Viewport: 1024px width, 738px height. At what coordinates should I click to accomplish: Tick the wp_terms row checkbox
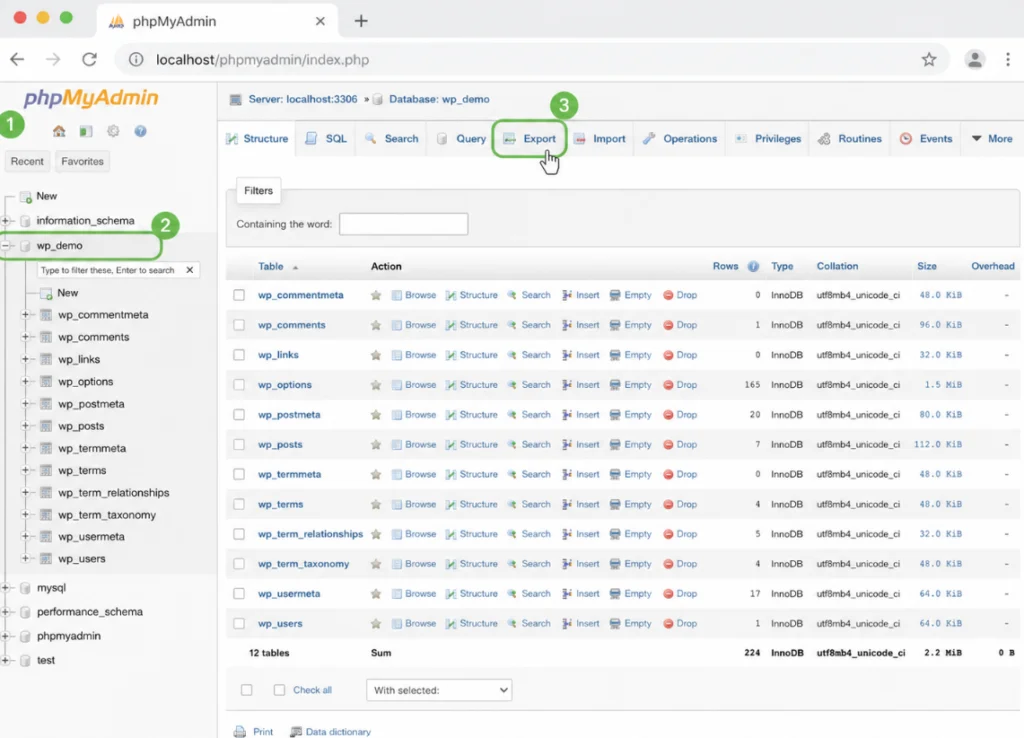coord(239,504)
